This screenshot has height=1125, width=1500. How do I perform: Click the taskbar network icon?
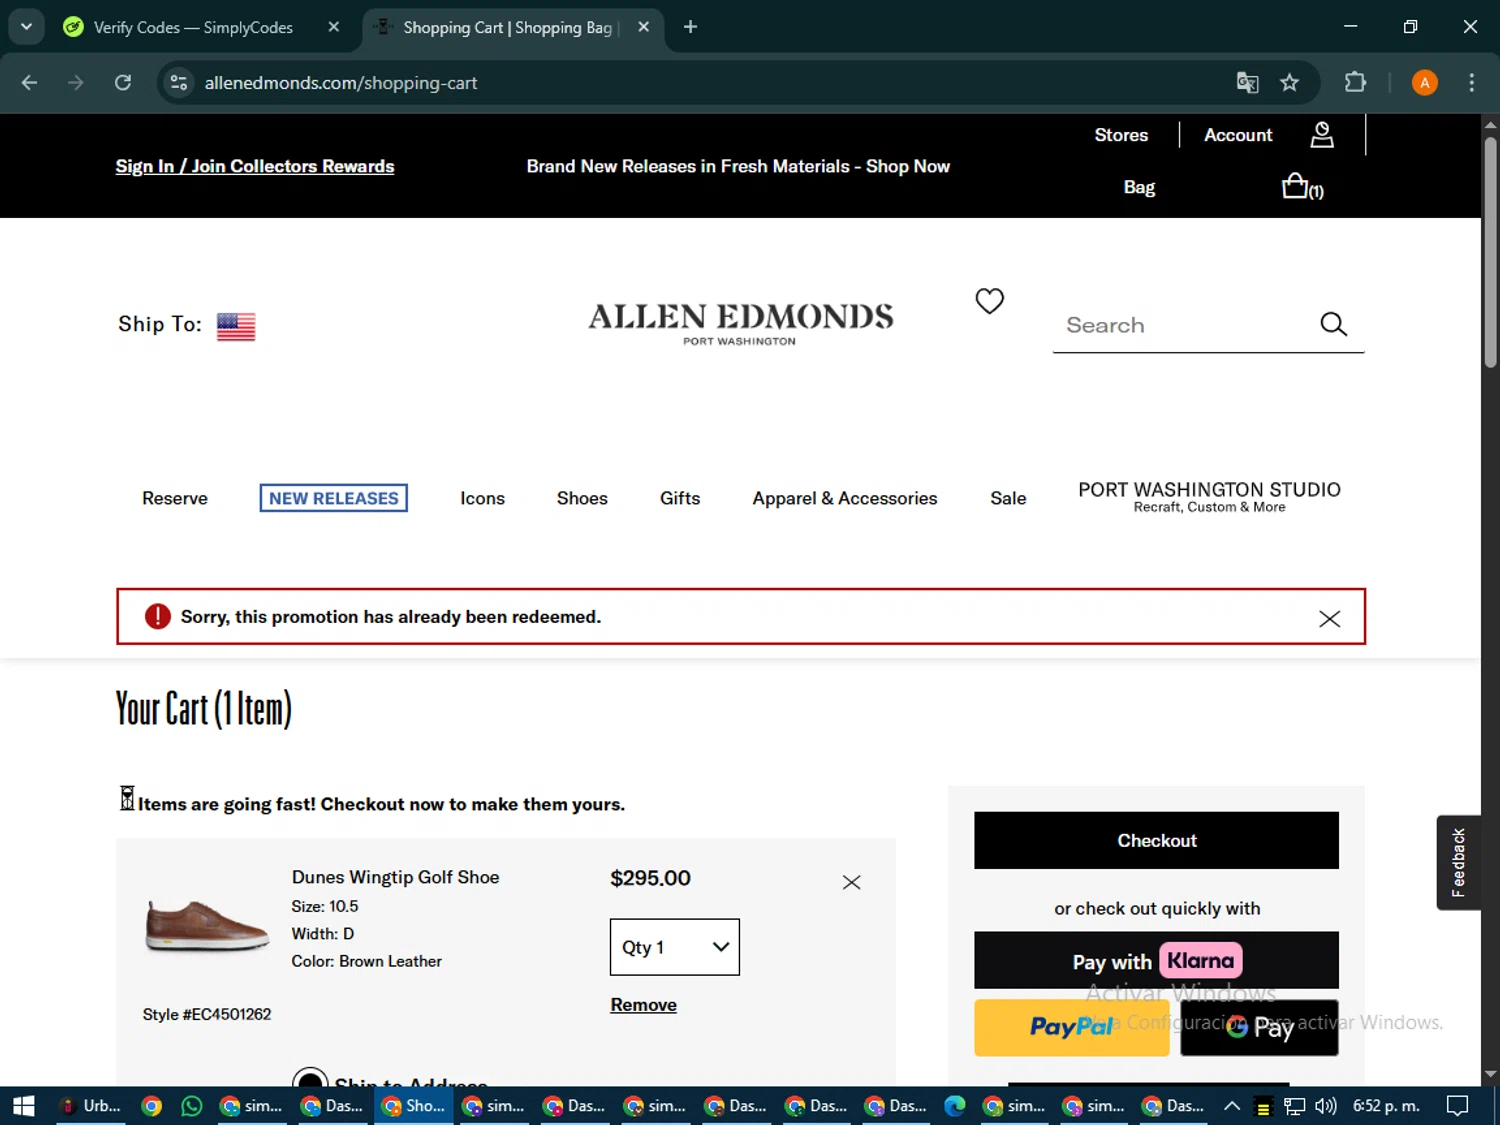(x=1295, y=1106)
